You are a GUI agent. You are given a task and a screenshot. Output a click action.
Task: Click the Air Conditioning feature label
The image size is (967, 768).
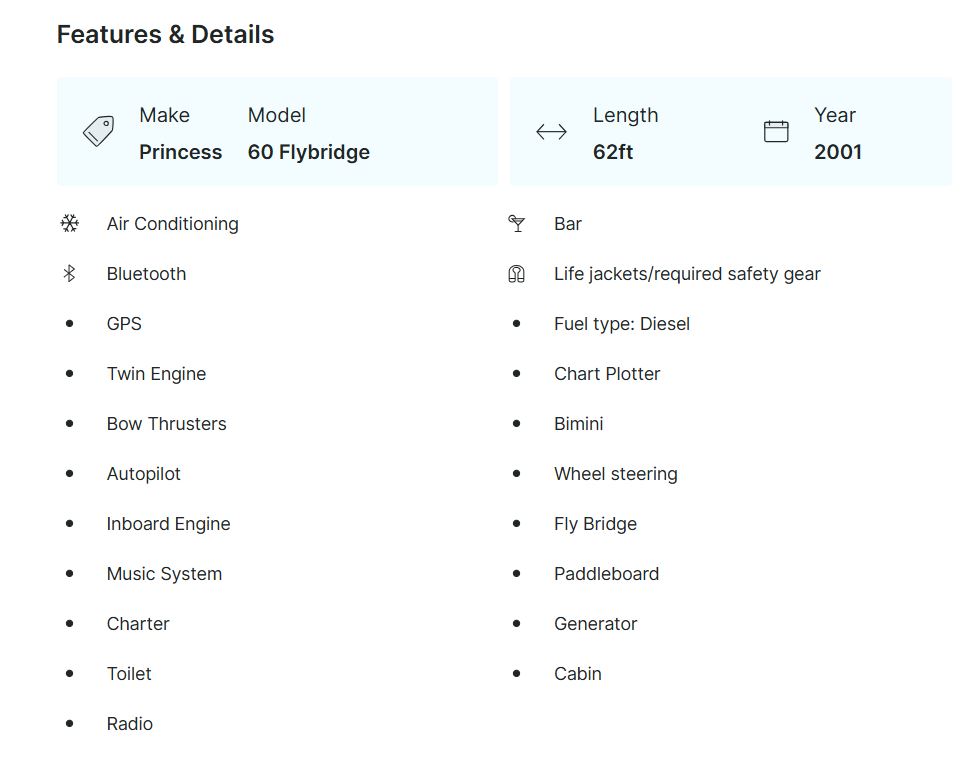[172, 224]
